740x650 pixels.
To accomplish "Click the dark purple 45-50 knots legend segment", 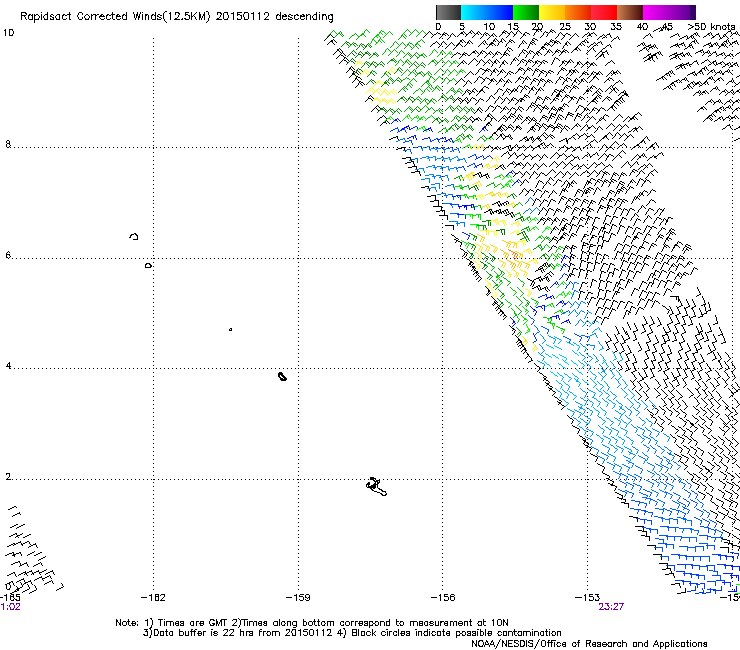I will point(682,12).
